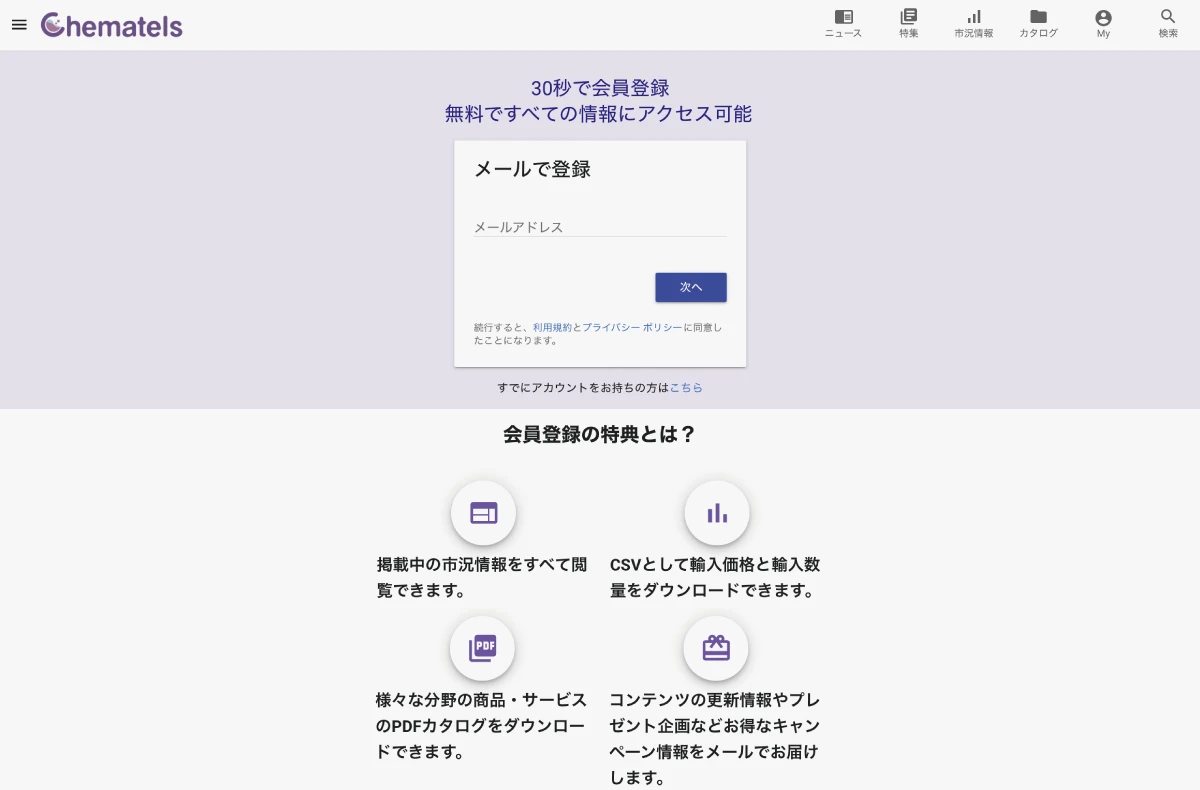Click the bar chart CSV download icon
Image resolution: width=1200 pixels, height=790 pixels.
717,513
